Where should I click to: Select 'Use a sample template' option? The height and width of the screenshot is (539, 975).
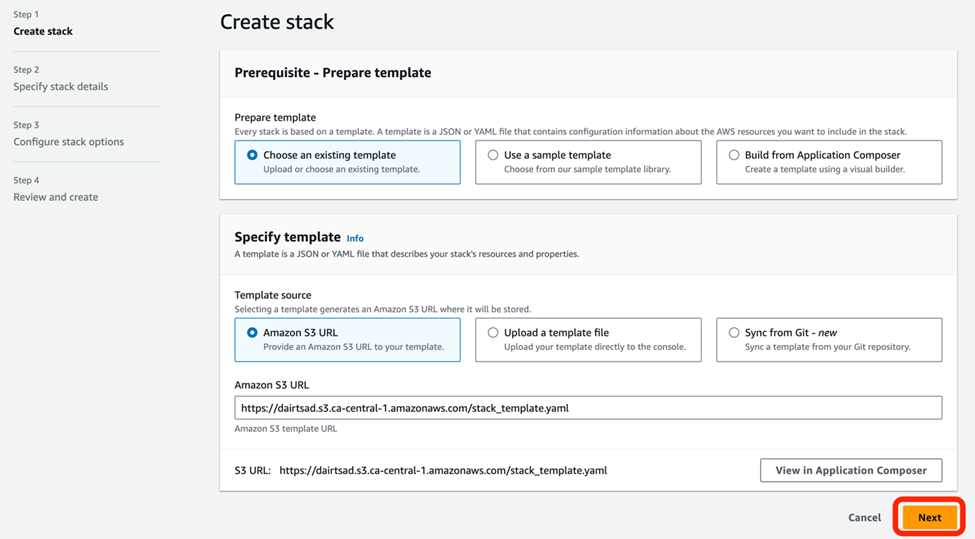click(x=493, y=155)
